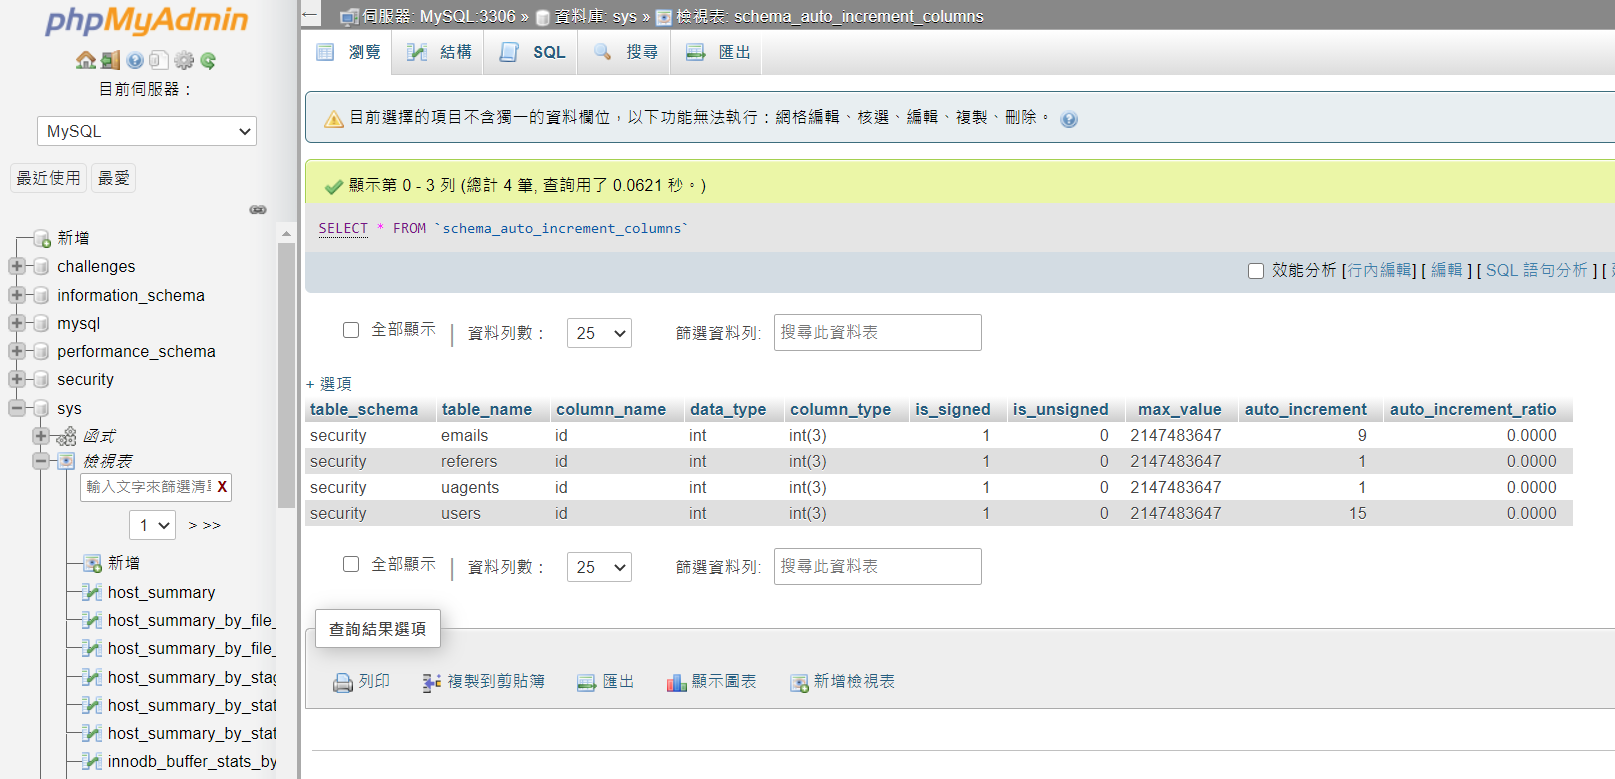1615x779 pixels.
Task: Click the upper 搜尋此資料表 filter field
Action: 877,333
